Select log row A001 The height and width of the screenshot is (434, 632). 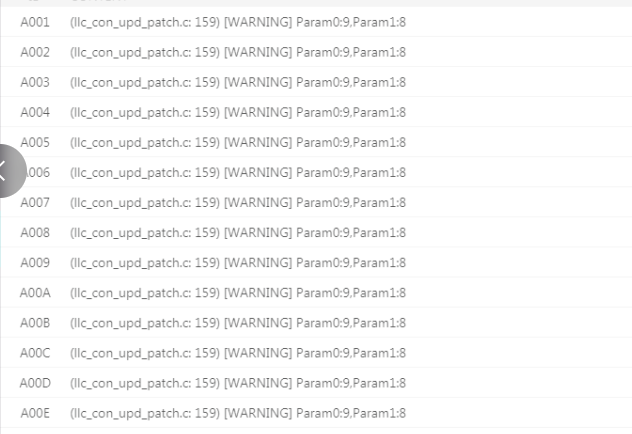316,22
